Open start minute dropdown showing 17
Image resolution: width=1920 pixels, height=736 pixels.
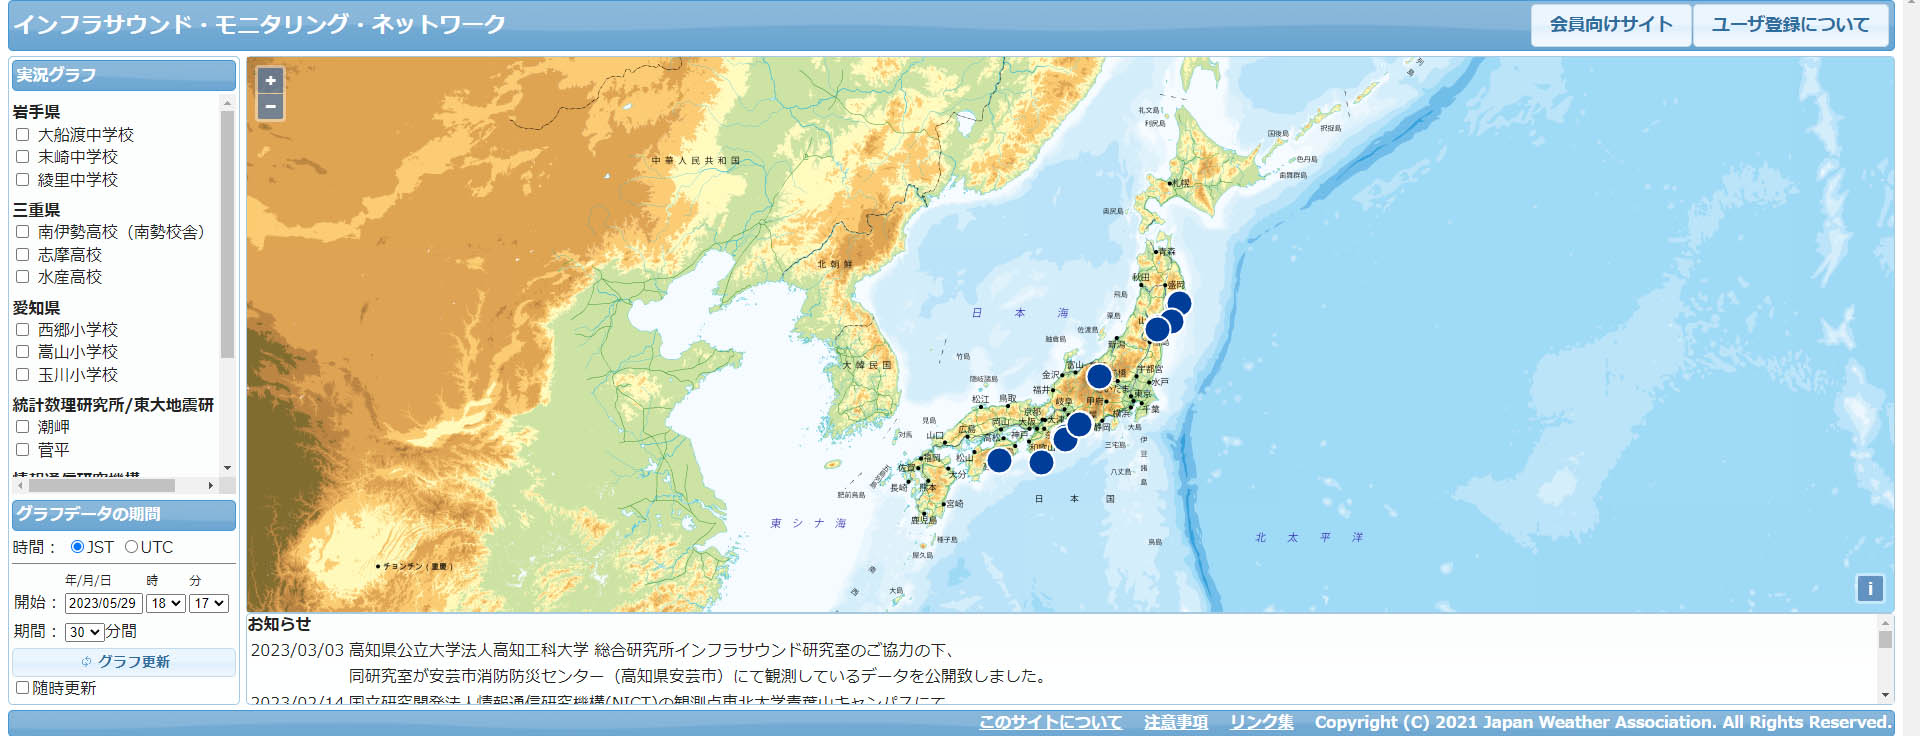click(x=209, y=603)
